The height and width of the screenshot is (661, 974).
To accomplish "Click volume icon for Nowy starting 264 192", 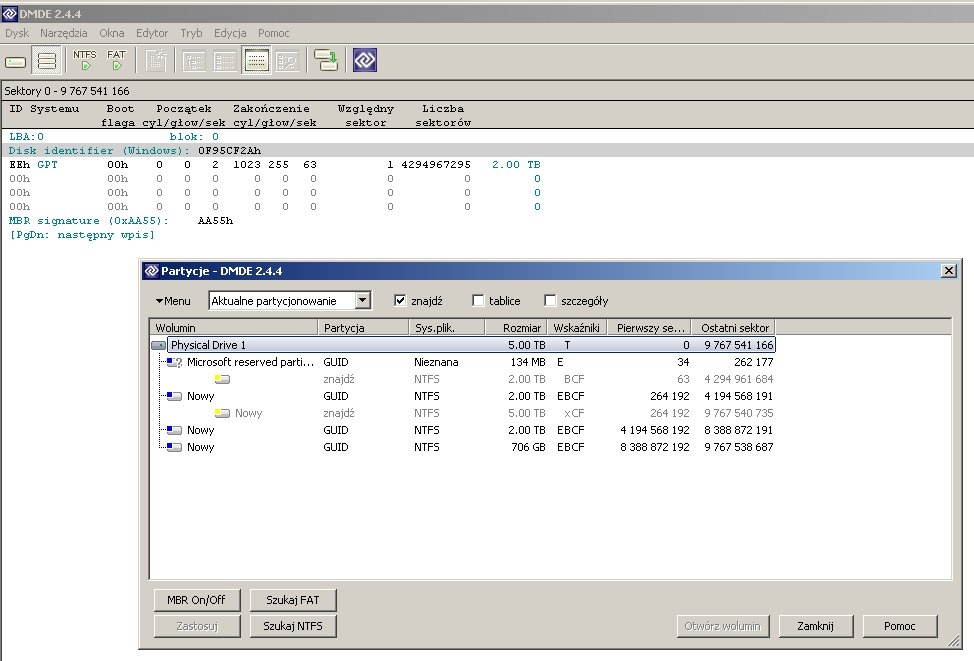I will click(175, 396).
